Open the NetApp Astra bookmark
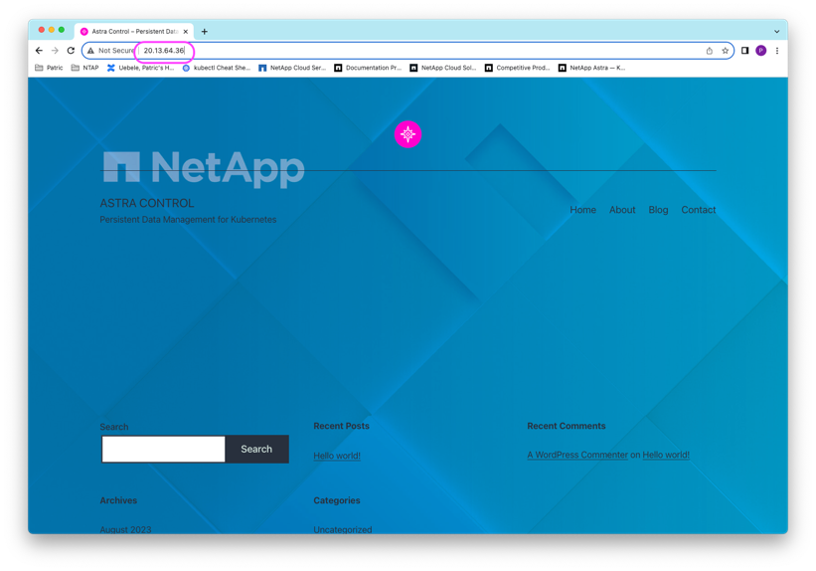This screenshot has width=816, height=571. pyautogui.click(x=592, y=68)
